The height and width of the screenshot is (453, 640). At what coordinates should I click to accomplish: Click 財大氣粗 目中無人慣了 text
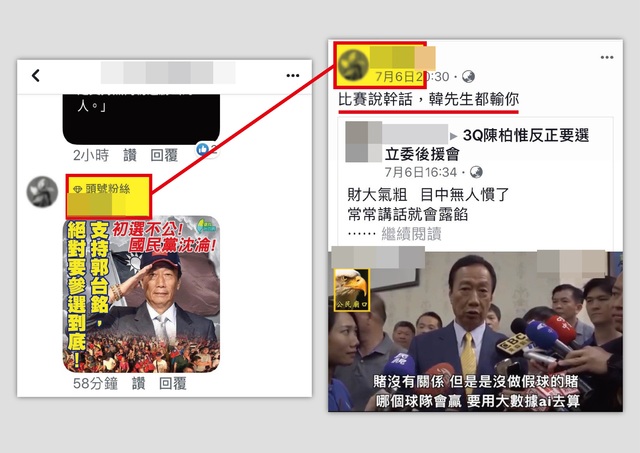coord(428,195)
